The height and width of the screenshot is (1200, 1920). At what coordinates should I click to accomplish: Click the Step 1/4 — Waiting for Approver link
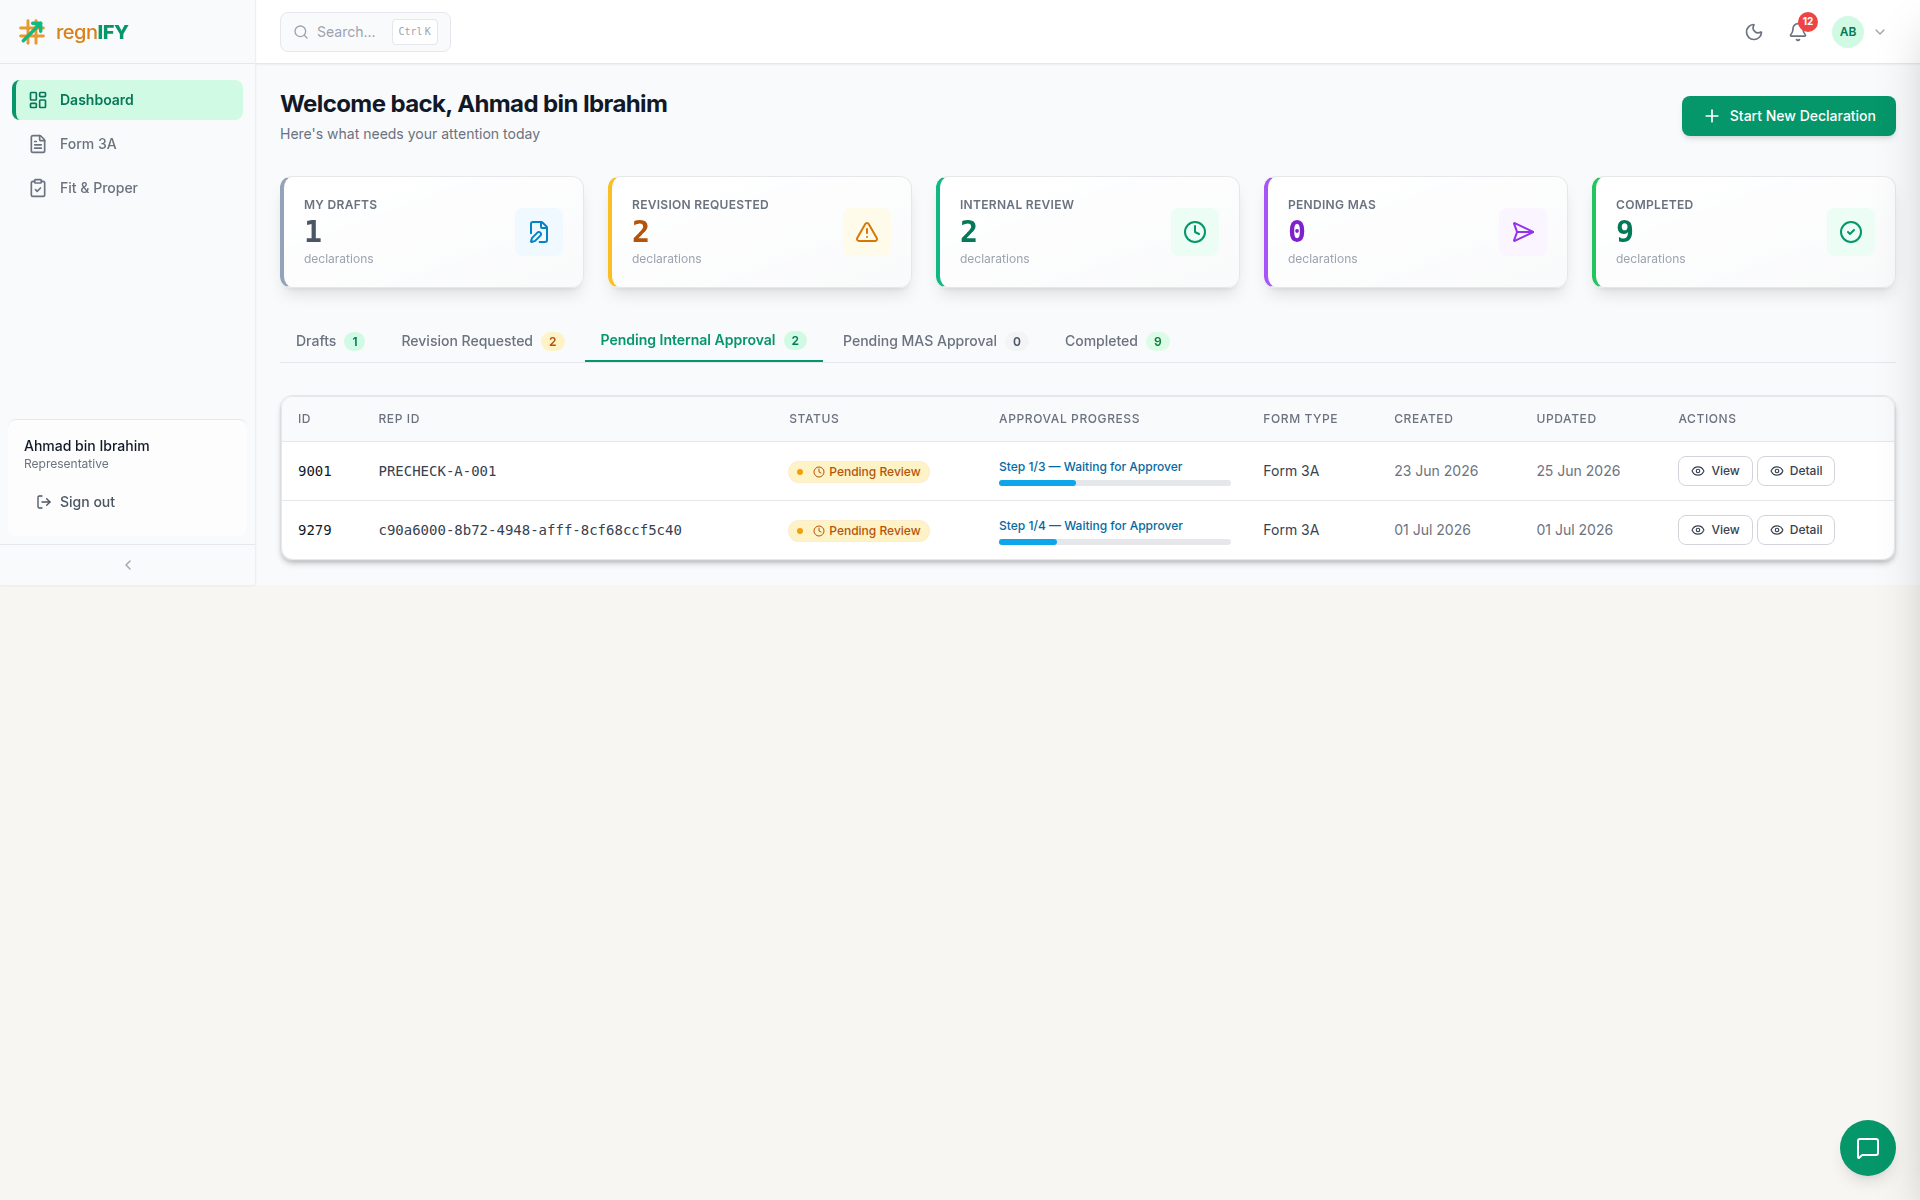click(1091, 526)
